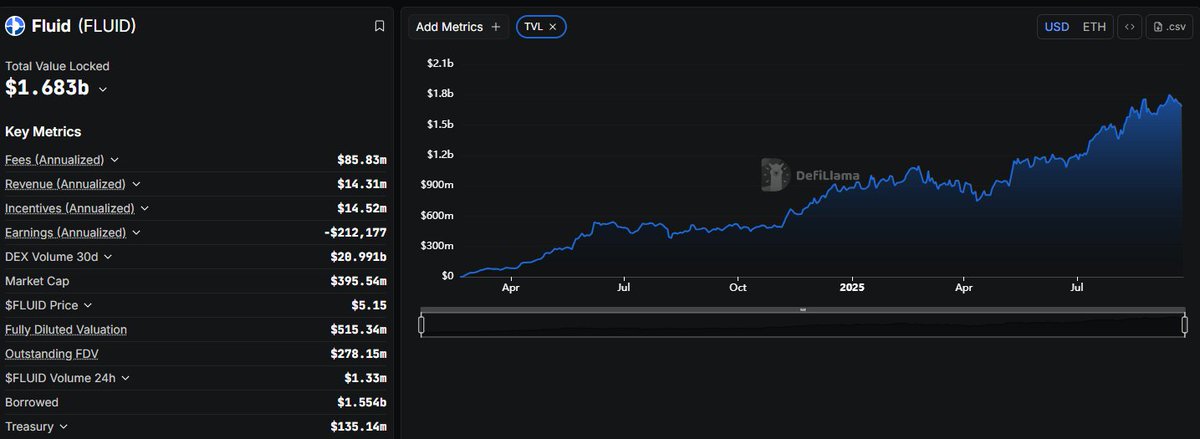
Task: Click the Fluid (FLUID) protocol title
Action: (84, 26)
